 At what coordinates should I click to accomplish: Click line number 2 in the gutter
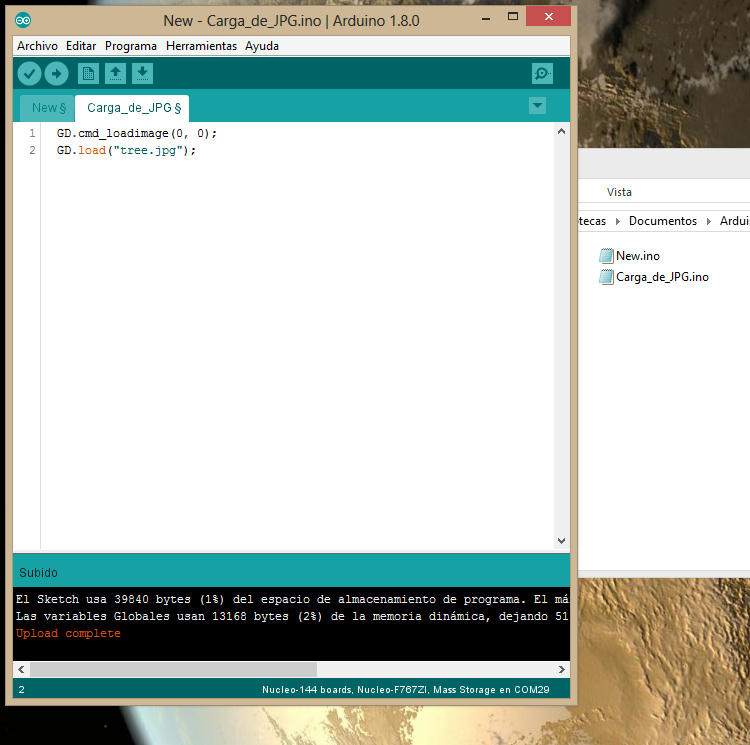32,150
